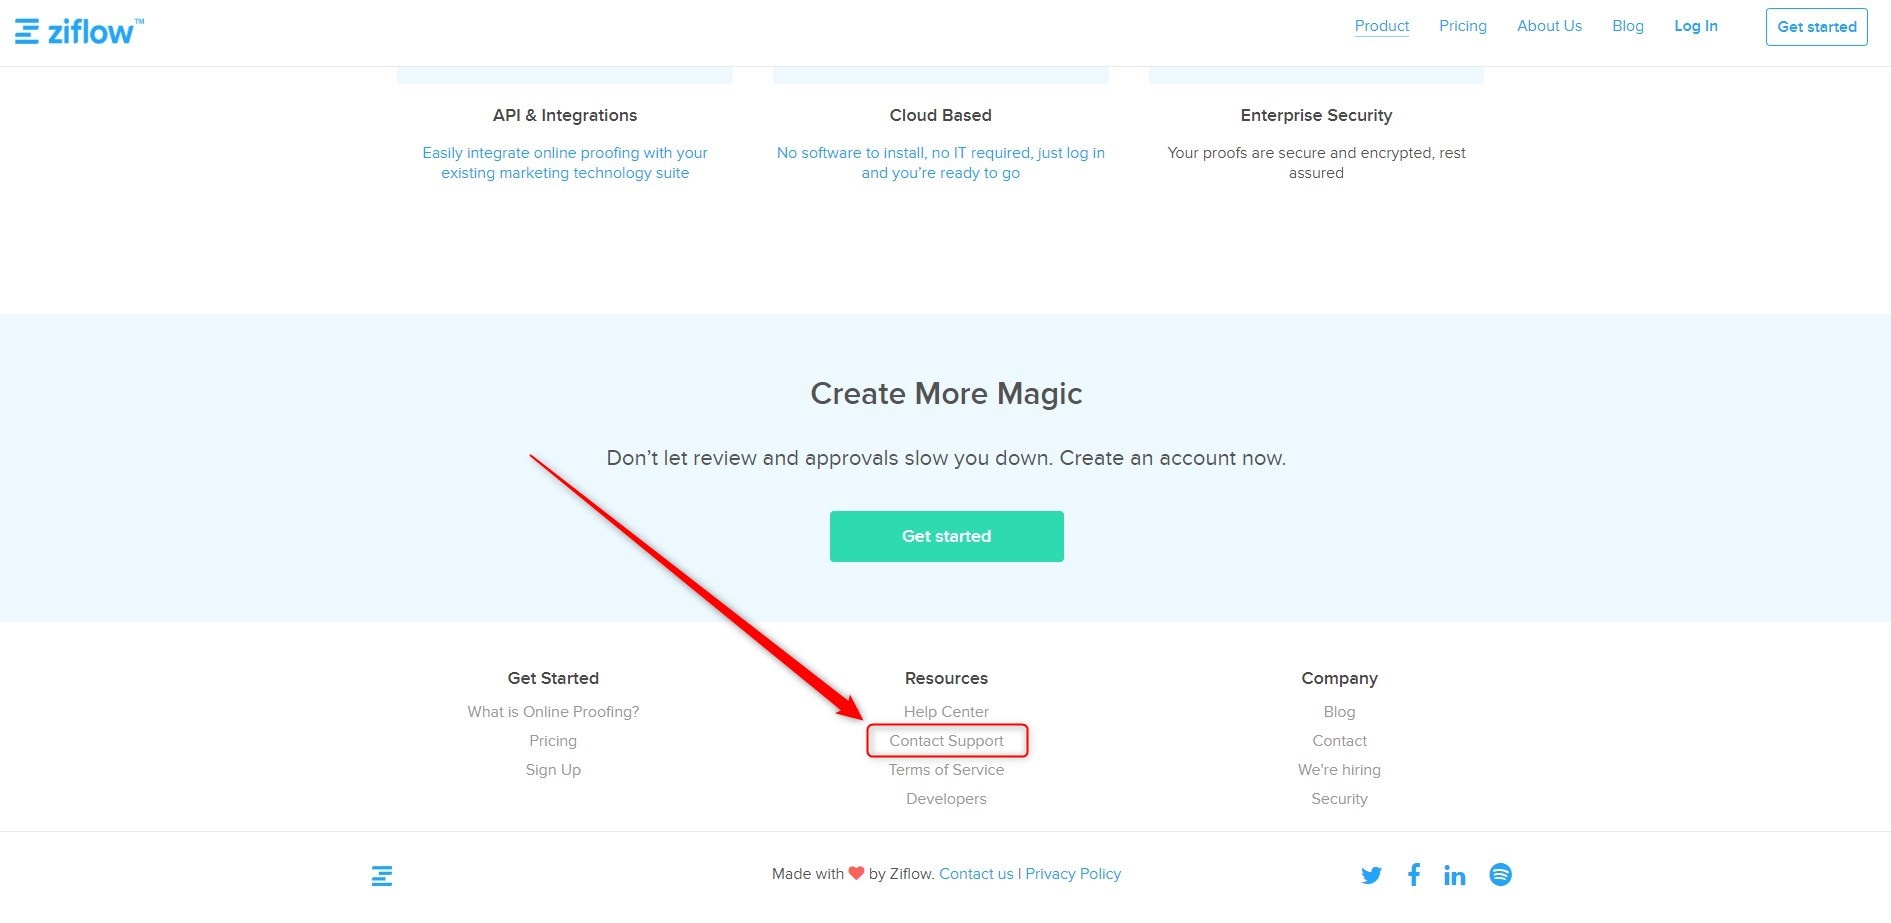Open About Us in the header

tap(1549, 26)
